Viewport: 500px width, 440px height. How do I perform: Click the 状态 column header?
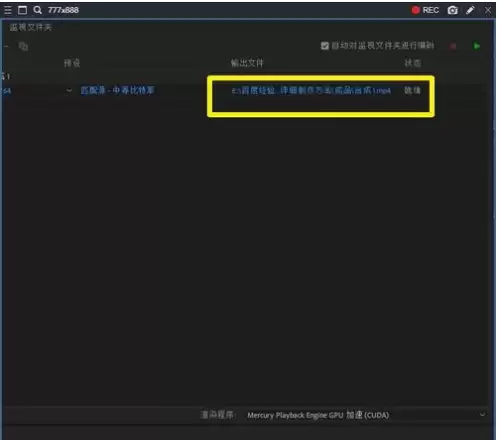(413, 63)
